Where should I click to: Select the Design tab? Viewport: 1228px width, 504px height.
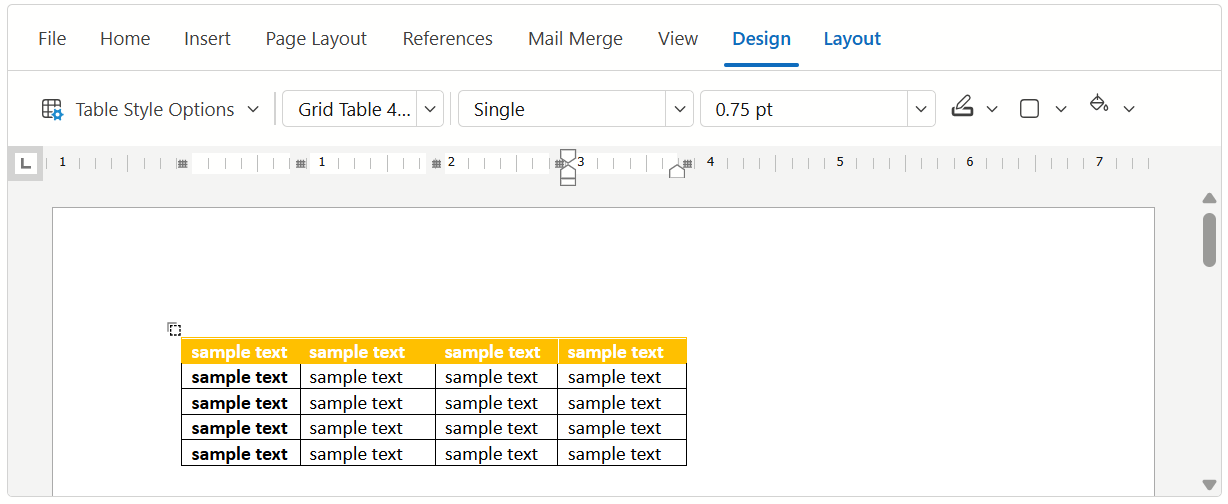761,39
